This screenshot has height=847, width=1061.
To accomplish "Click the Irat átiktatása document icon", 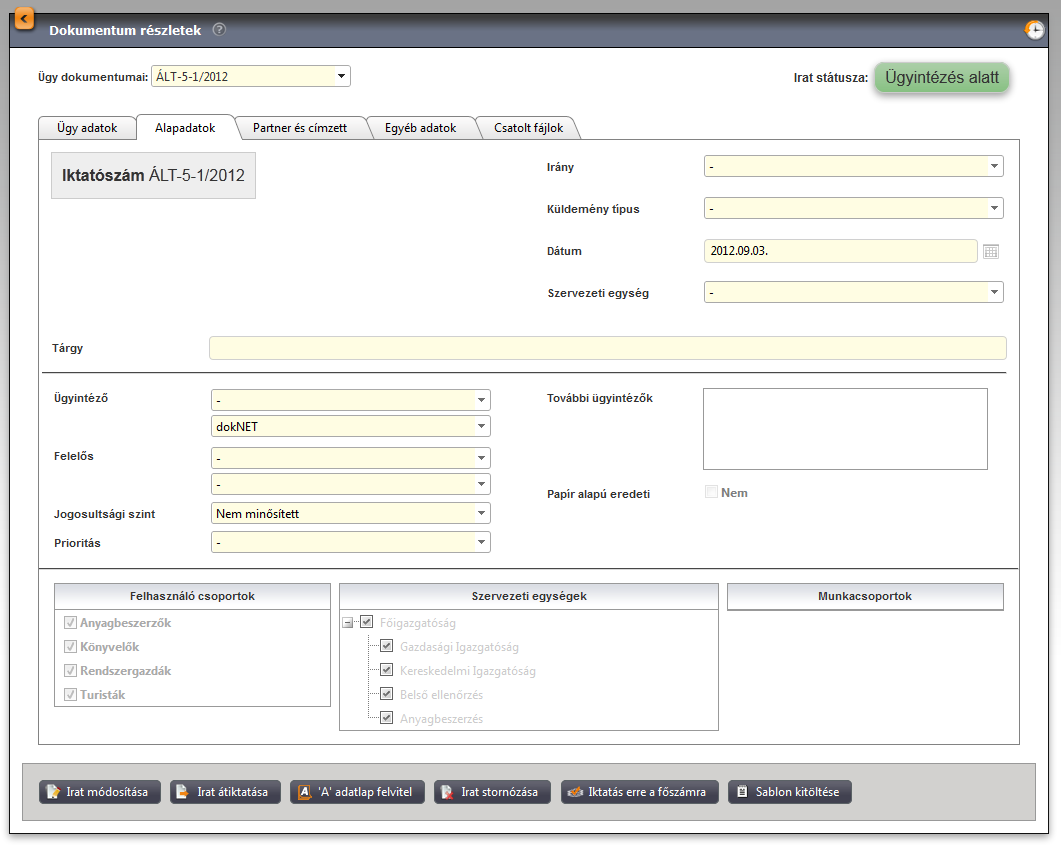I will pos(182,792).
